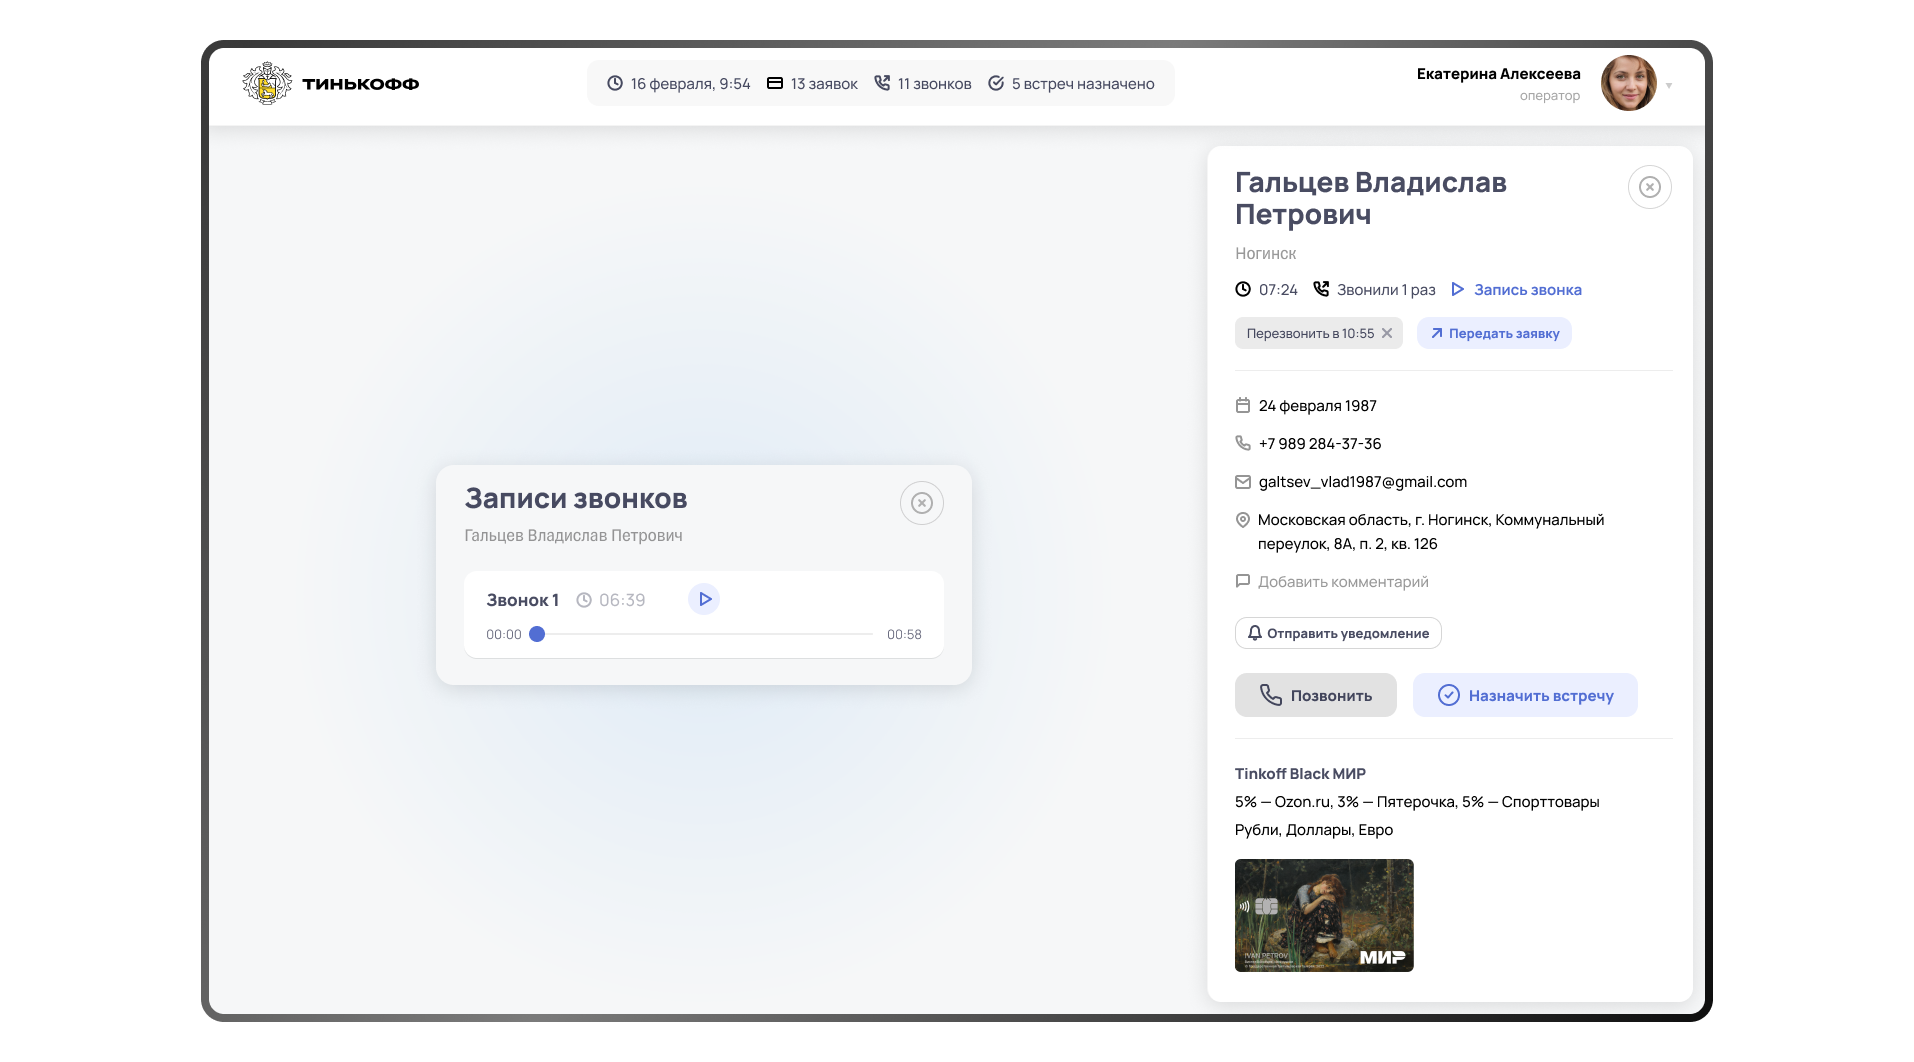
Task: Open the operator profile dropdown arrow
Action: click(x=1668, y=86)
